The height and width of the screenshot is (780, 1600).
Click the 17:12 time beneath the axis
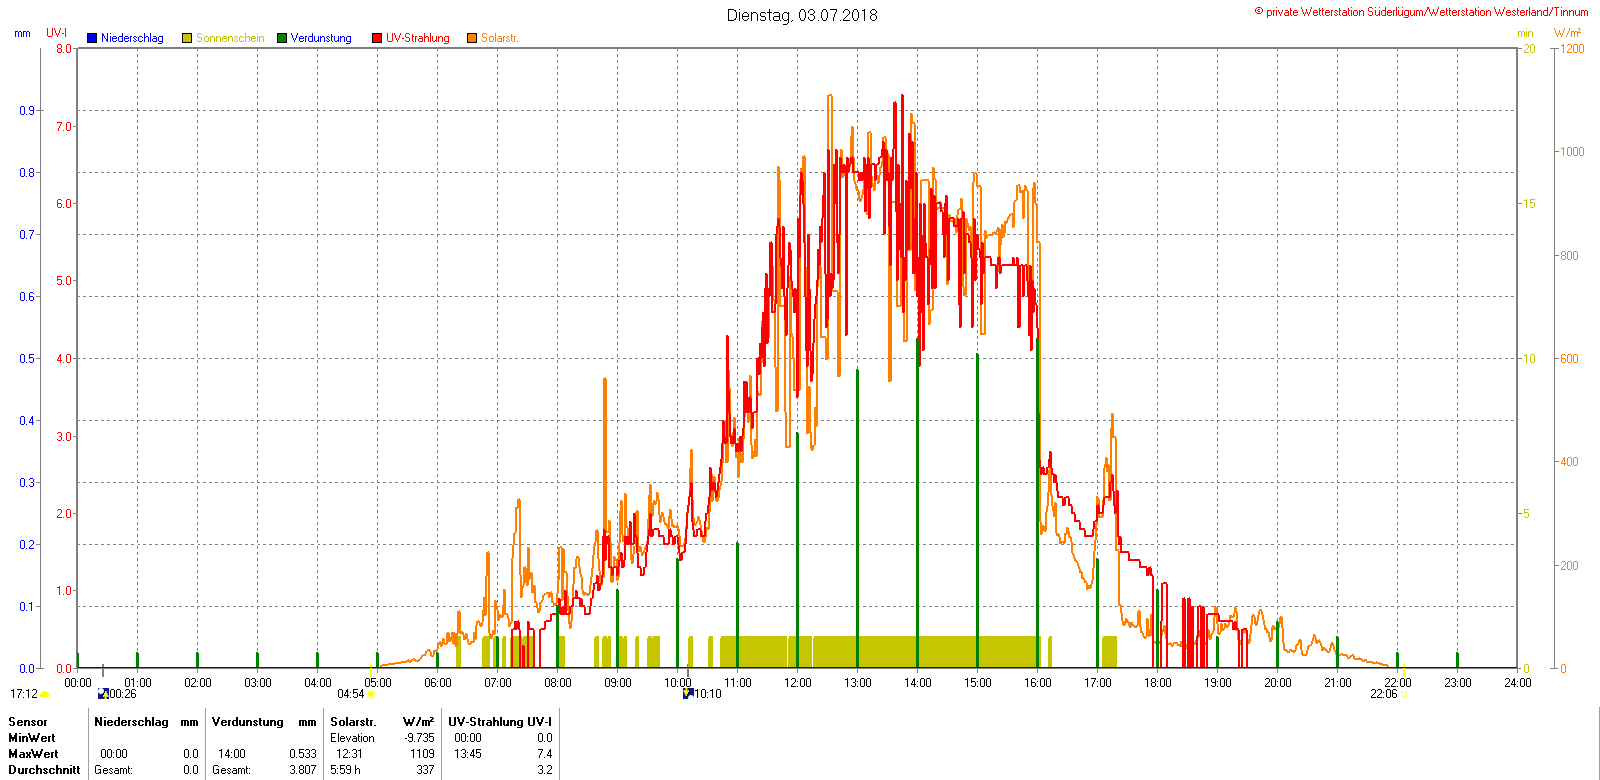[x=24, y=694]
